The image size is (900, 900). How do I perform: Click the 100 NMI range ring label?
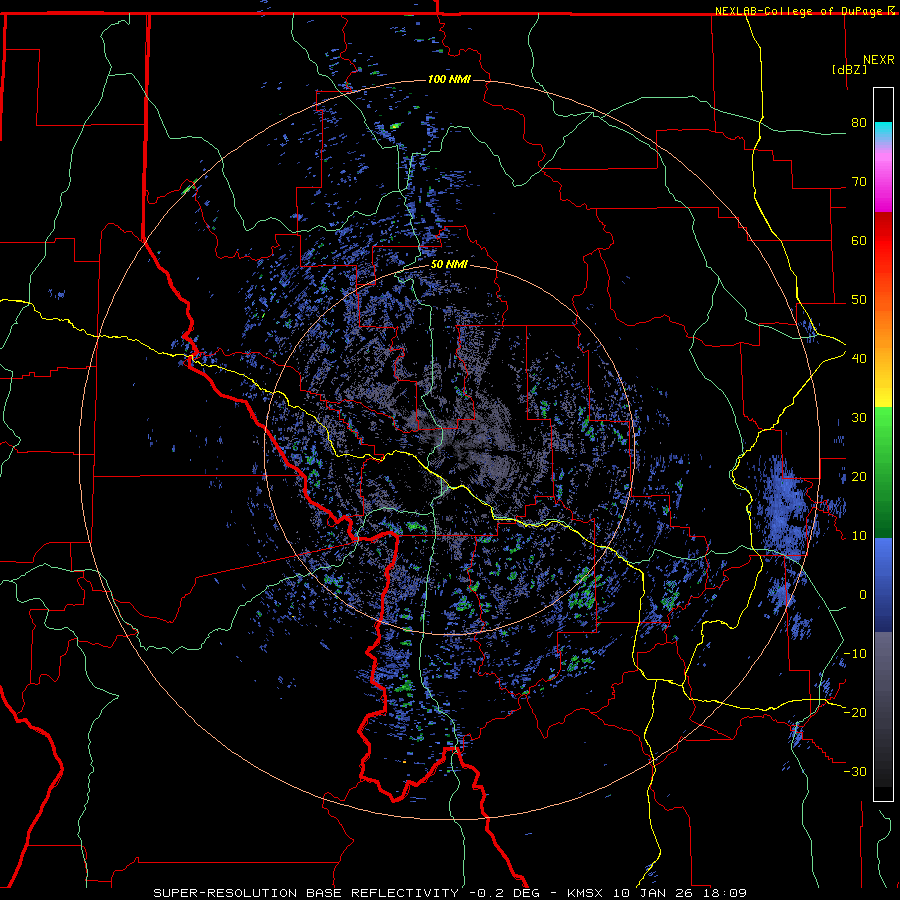(449, 79)
